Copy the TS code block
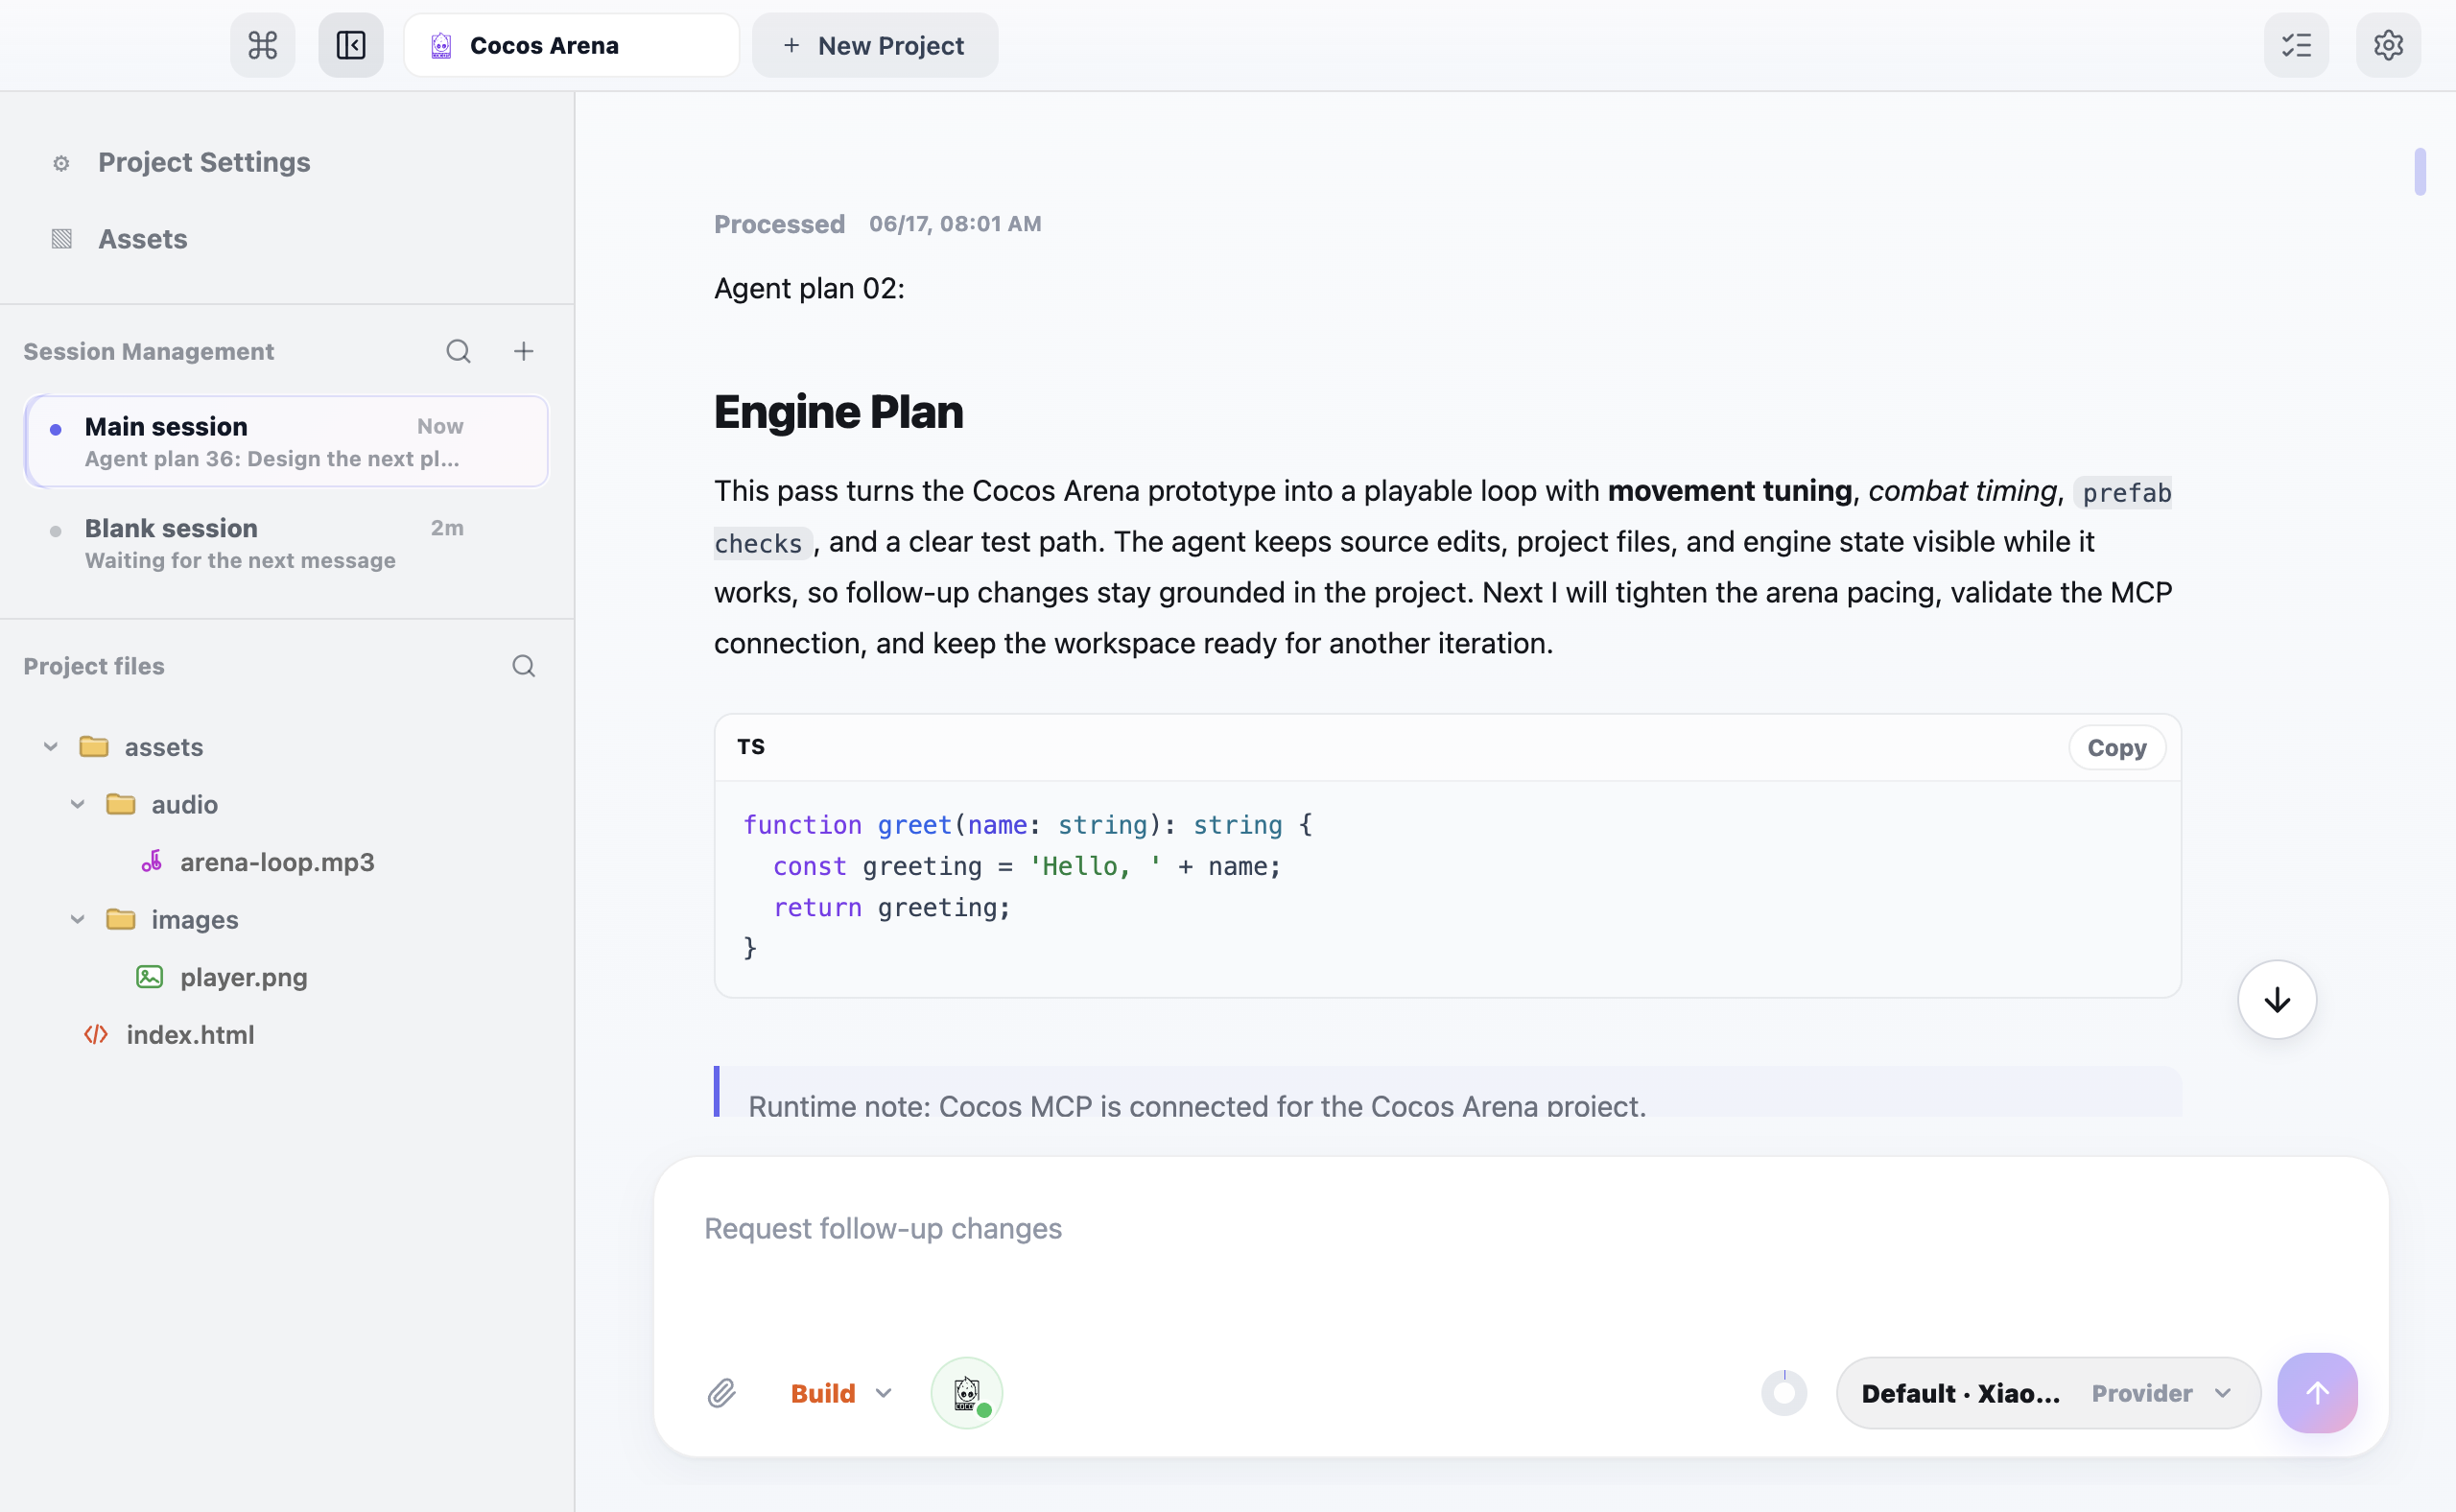The height and width of the screenshot is (1512, 2456). pyautogui.click(x=2116, y=747)
